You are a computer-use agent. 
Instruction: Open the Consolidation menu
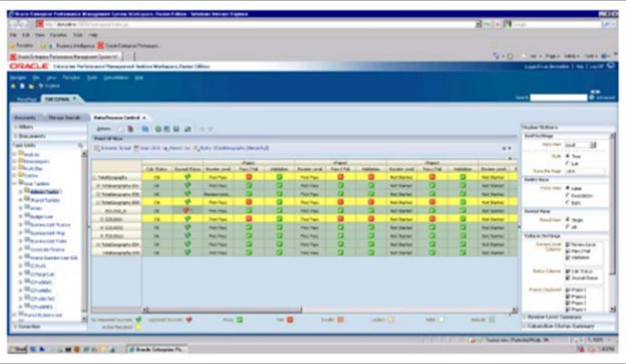pyautogui.click(x=116, y=77)
